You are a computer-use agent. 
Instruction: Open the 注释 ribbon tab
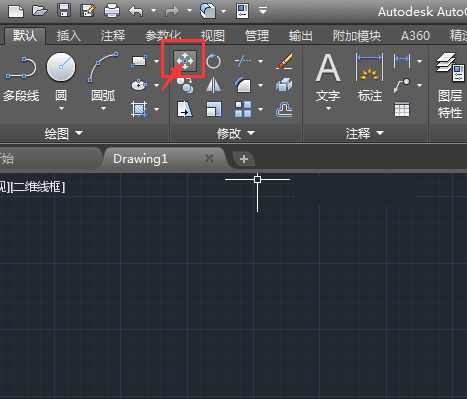(113, 36)
